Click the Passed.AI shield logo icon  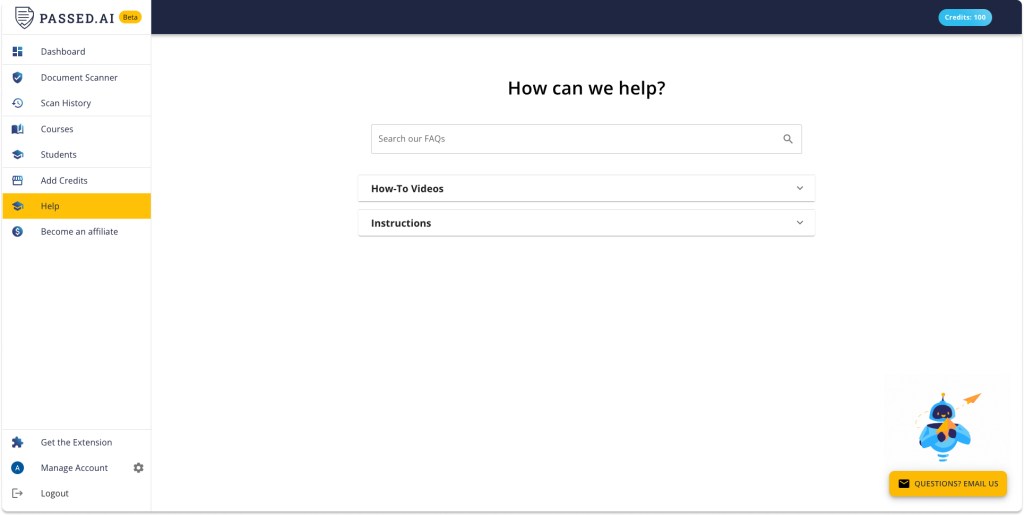(24, 18)
